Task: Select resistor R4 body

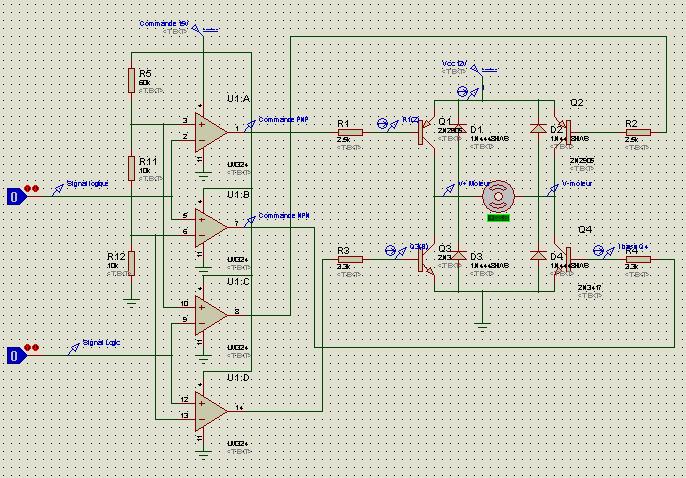Action: point(638,259)
